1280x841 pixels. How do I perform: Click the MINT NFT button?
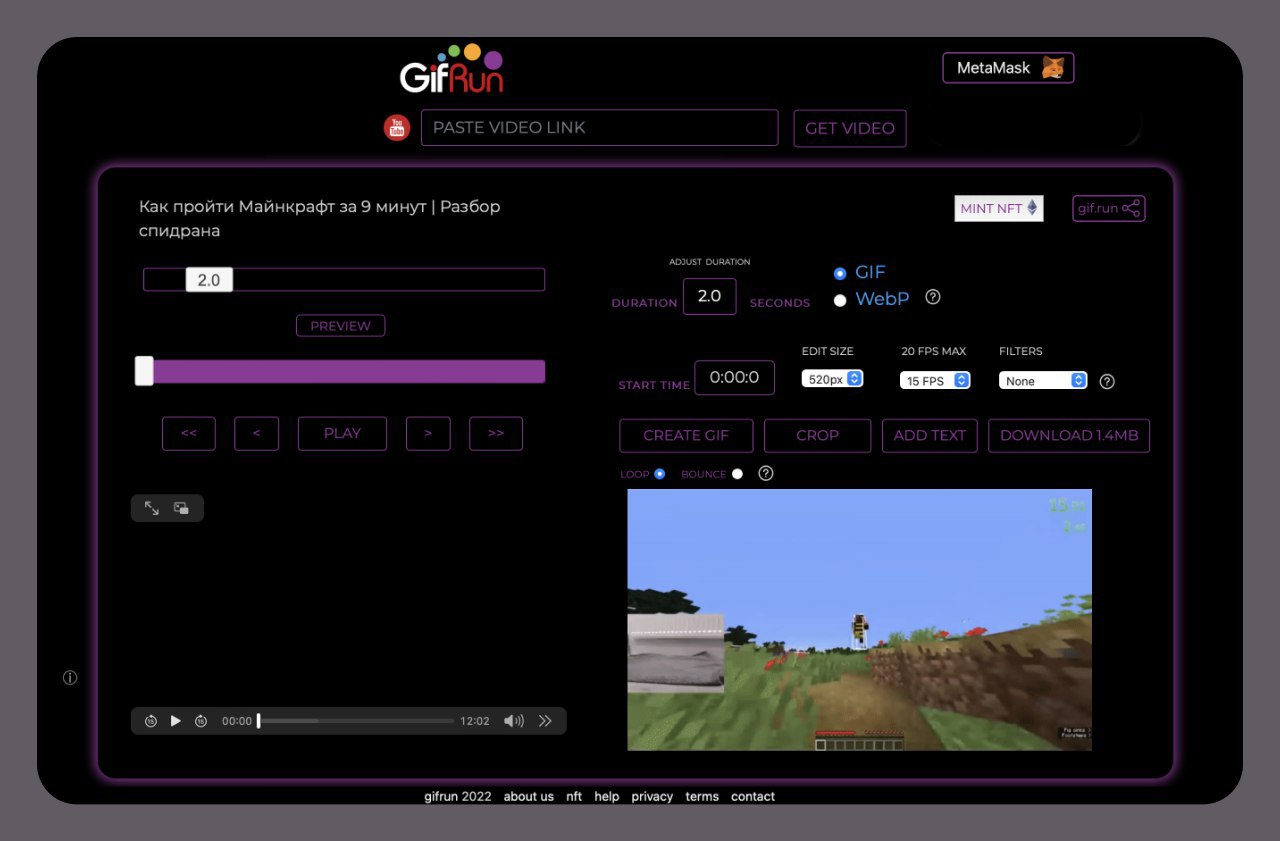tap(999, 208)
